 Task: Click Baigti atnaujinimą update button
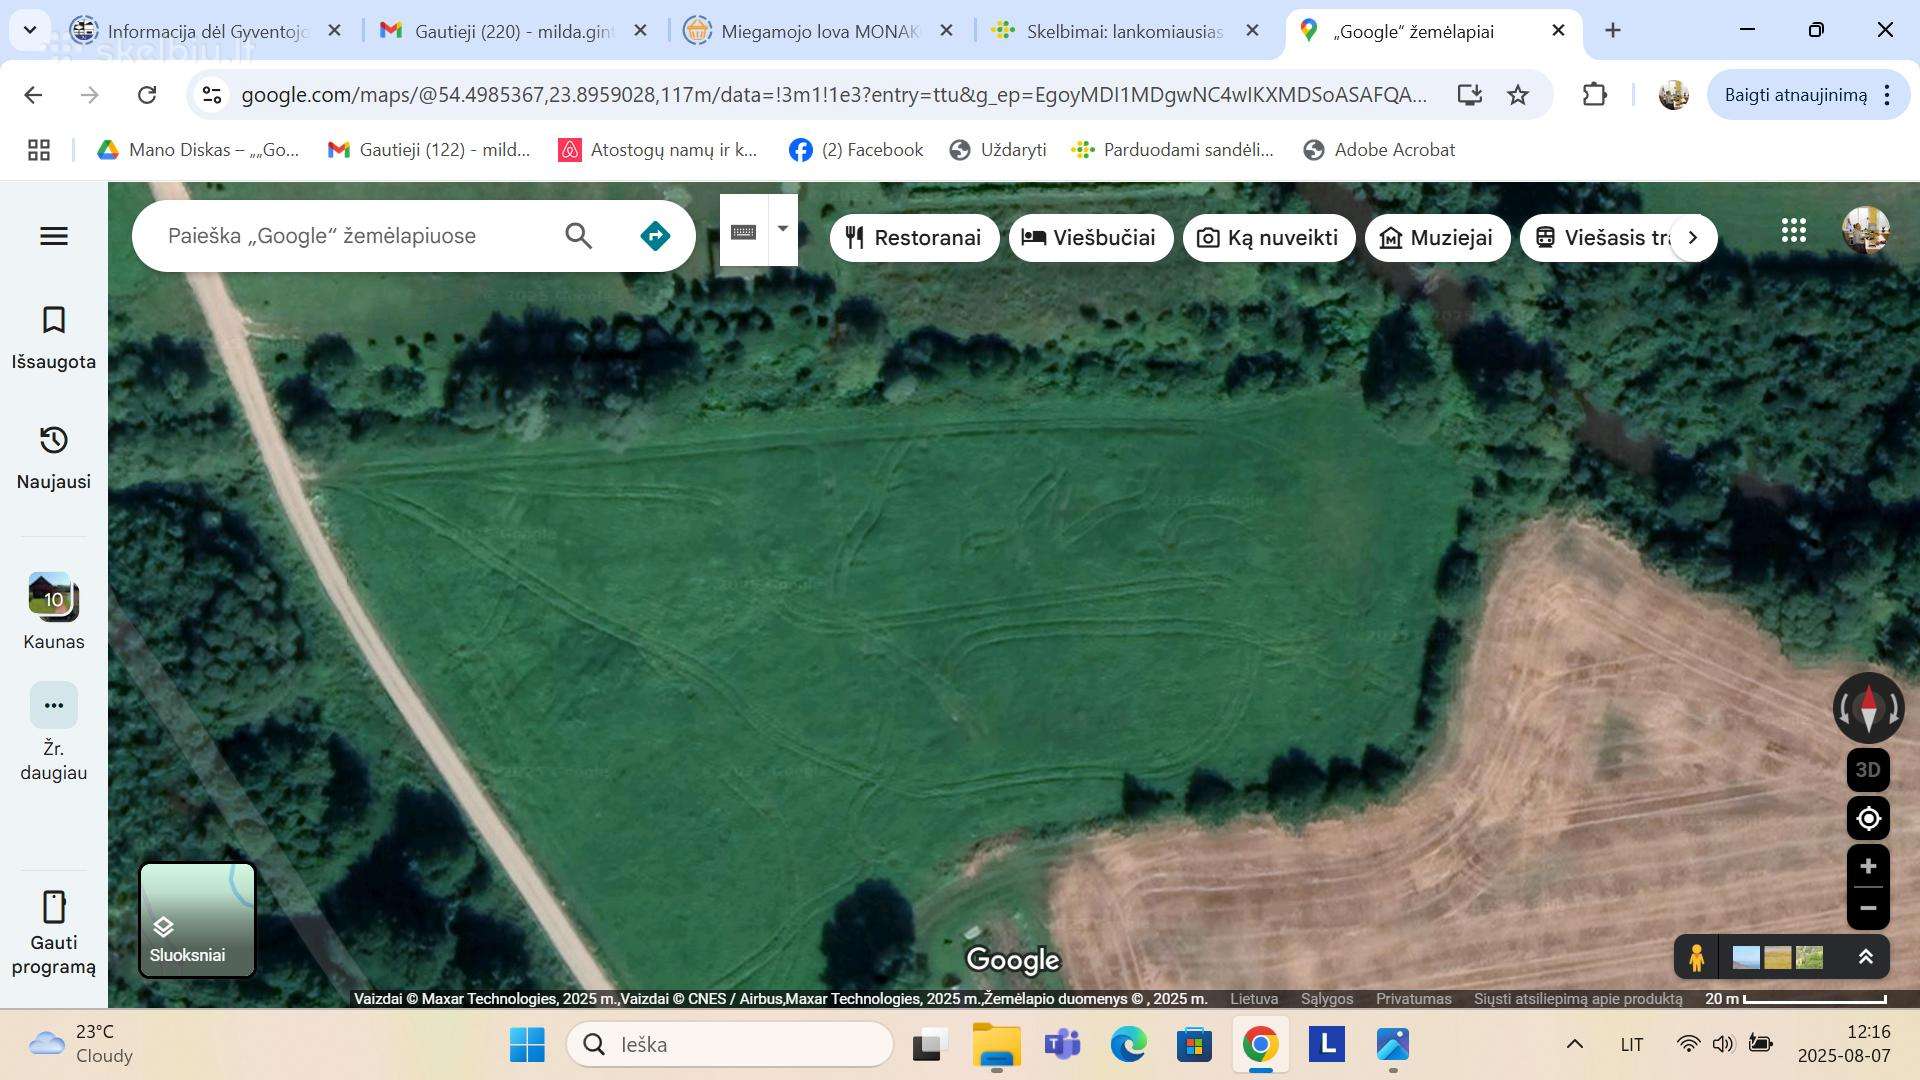(x=1795, y=95)
